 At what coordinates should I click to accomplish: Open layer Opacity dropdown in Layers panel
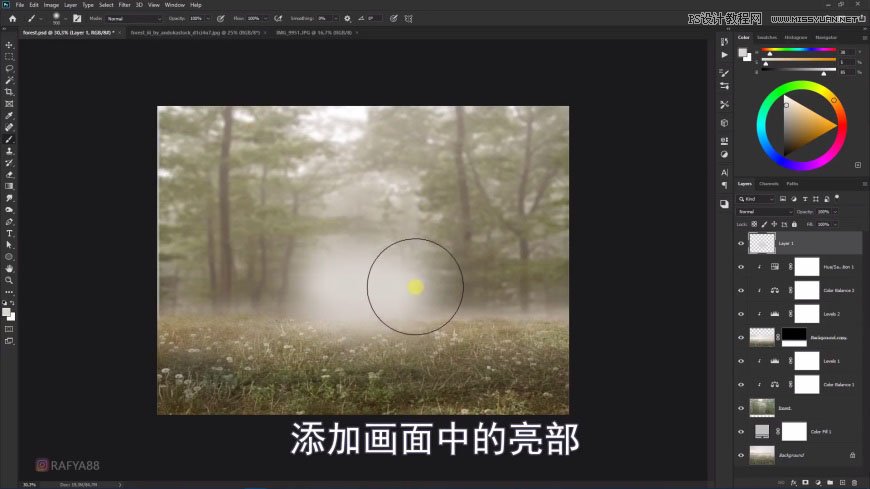(835, 211)
